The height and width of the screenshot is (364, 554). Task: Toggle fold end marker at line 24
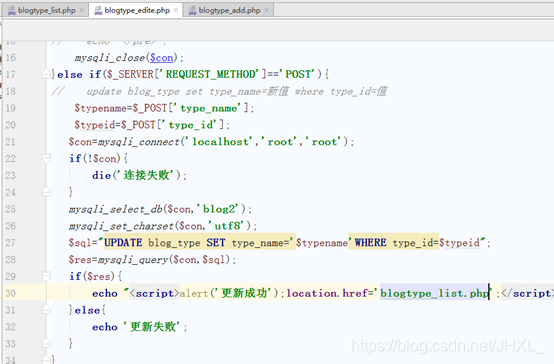coord(46,192)
